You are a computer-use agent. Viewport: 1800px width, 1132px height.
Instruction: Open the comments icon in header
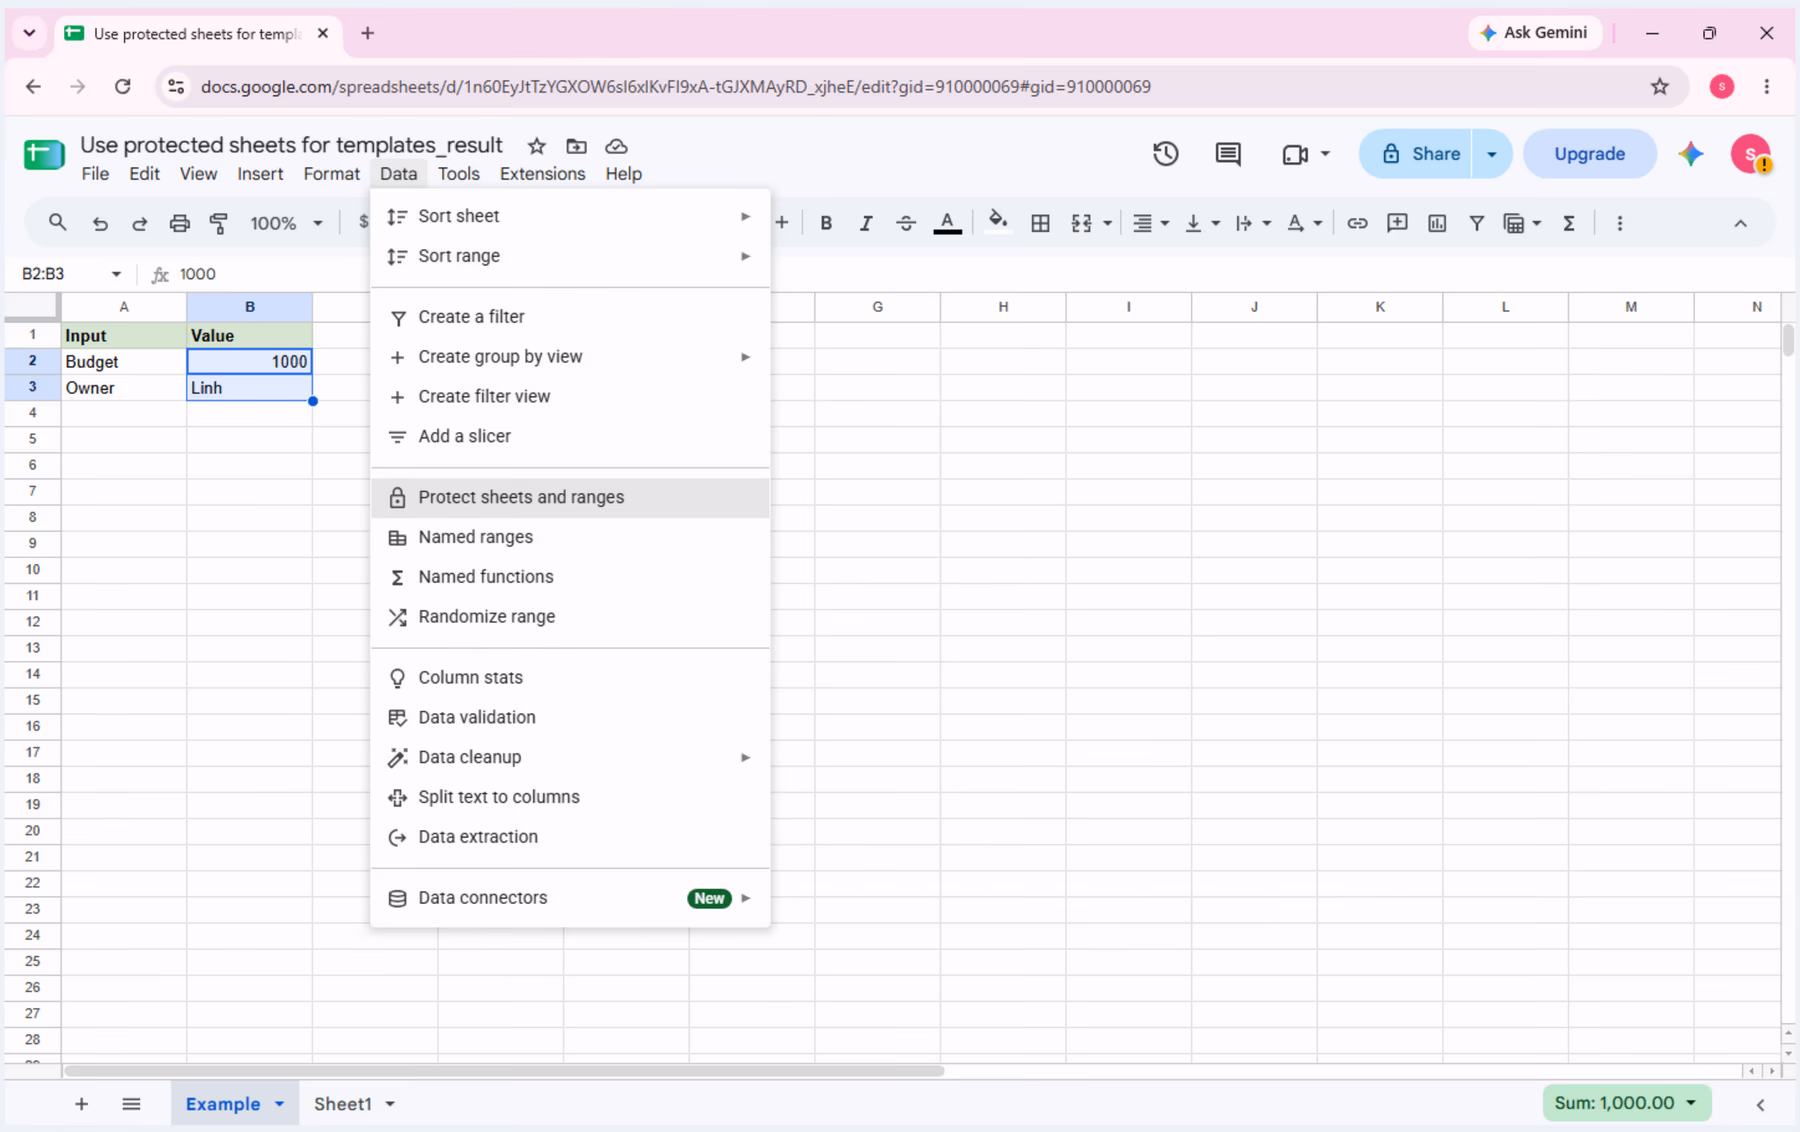click(x=1228, y=154)
